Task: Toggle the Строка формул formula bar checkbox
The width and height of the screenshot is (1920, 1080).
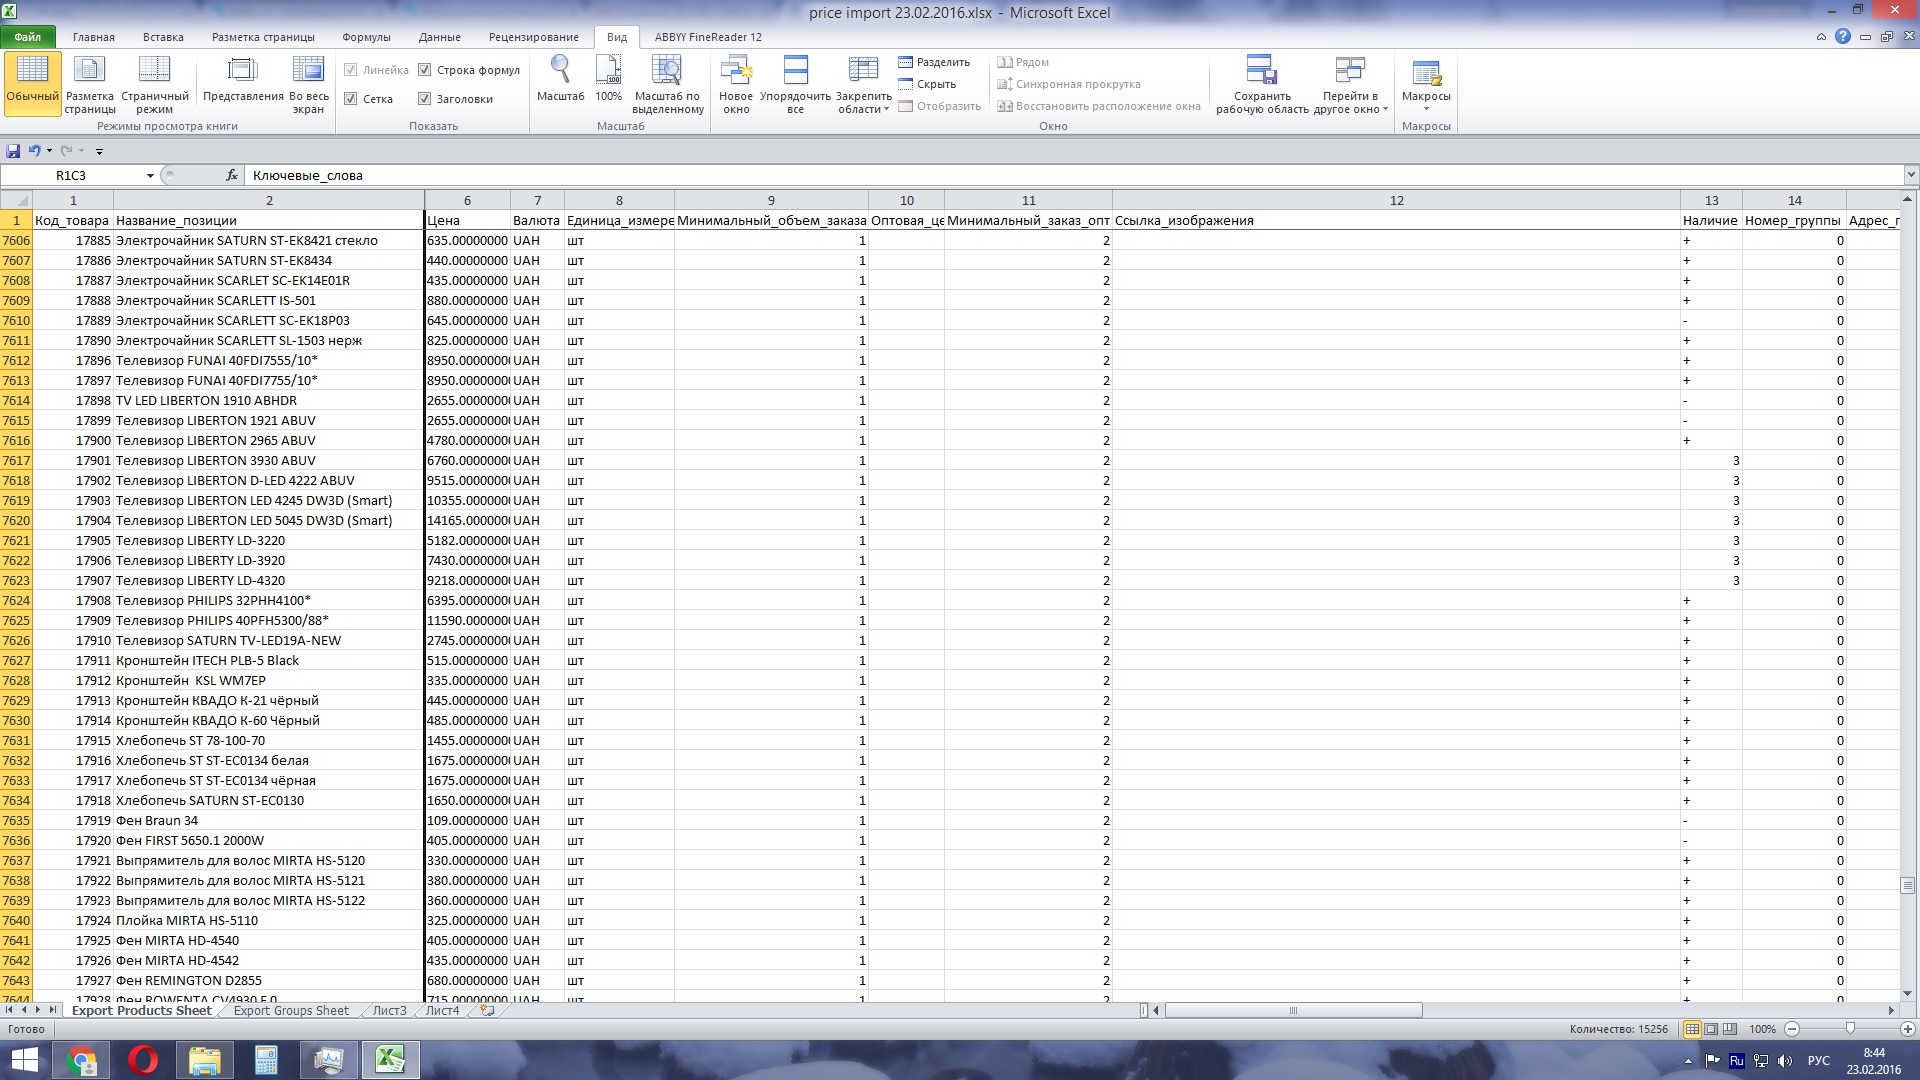Action: pos(424,70)
